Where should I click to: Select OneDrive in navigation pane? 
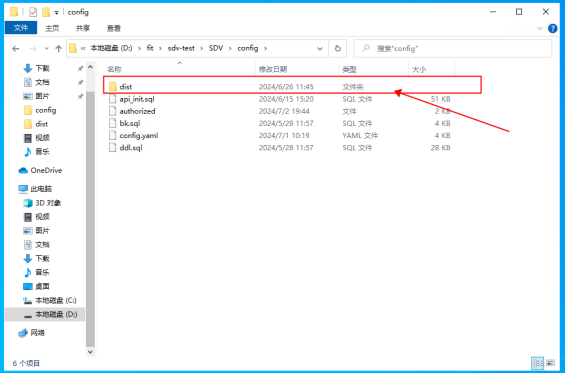46,170
